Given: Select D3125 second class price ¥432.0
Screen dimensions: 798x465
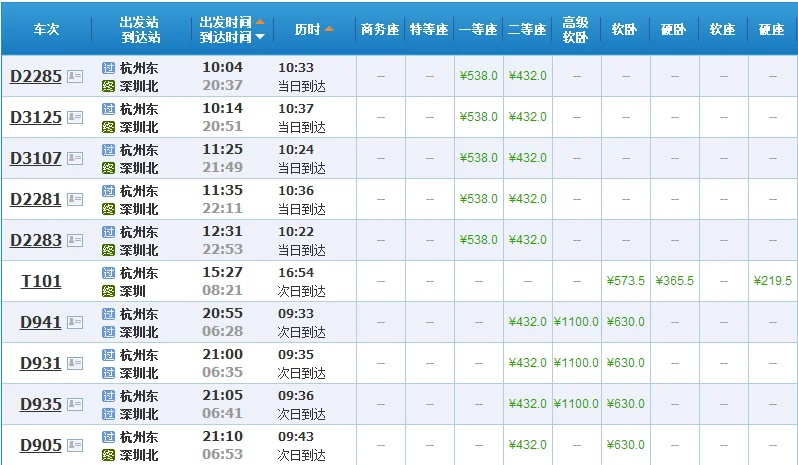Looking at the screenshot, I should tap(527, 117).
